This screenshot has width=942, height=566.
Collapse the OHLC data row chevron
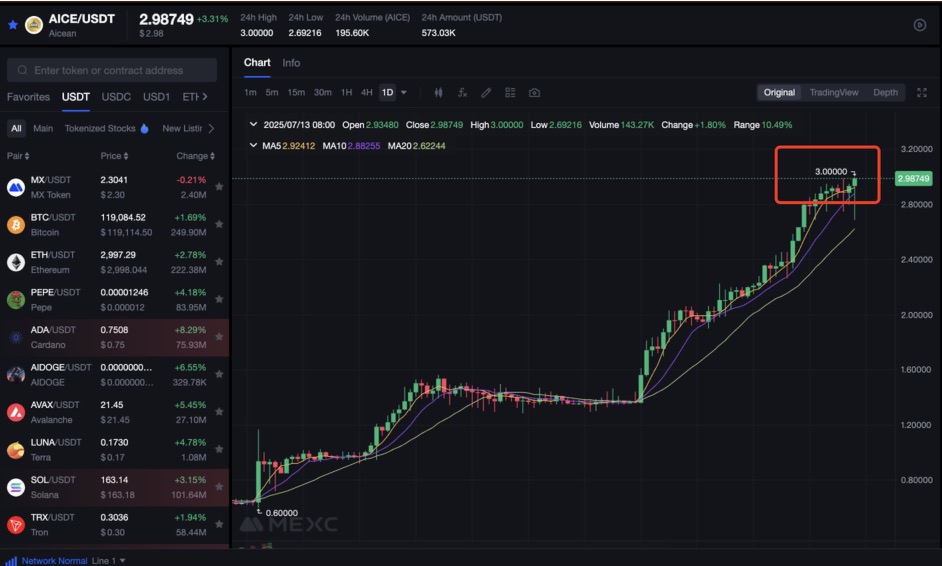click(253, 124)
